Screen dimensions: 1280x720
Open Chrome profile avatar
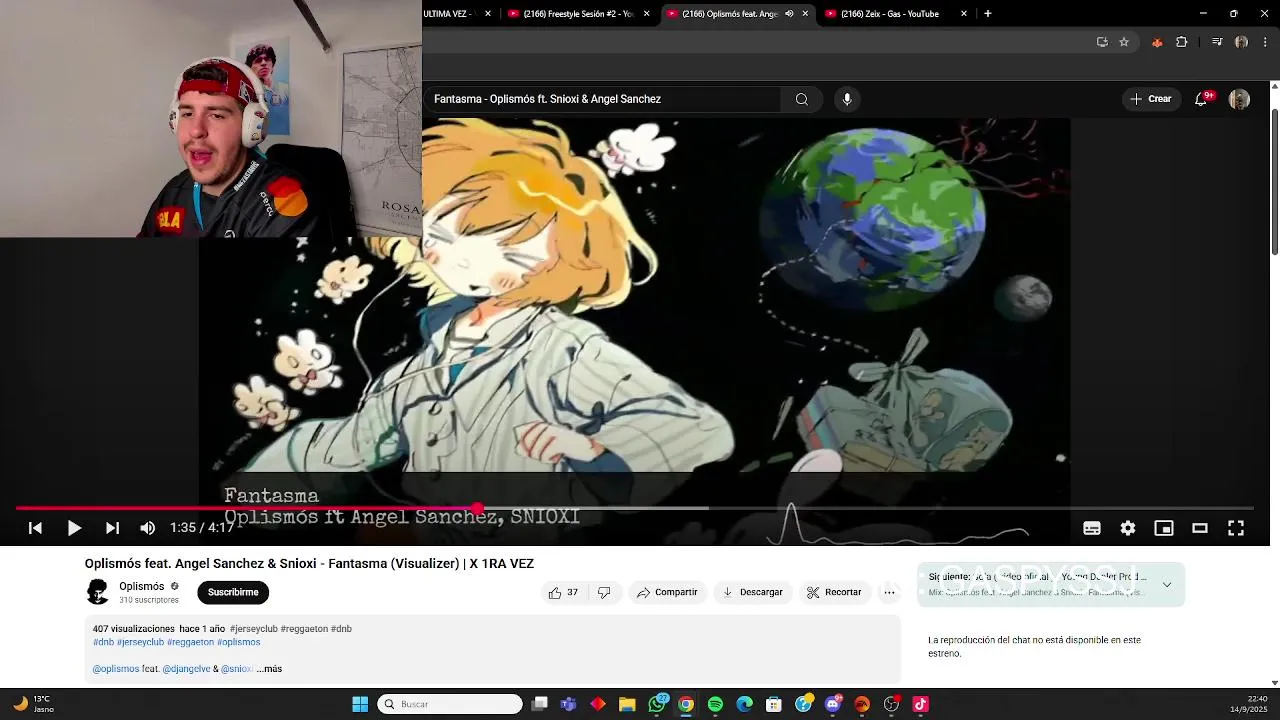[1241, 42]
